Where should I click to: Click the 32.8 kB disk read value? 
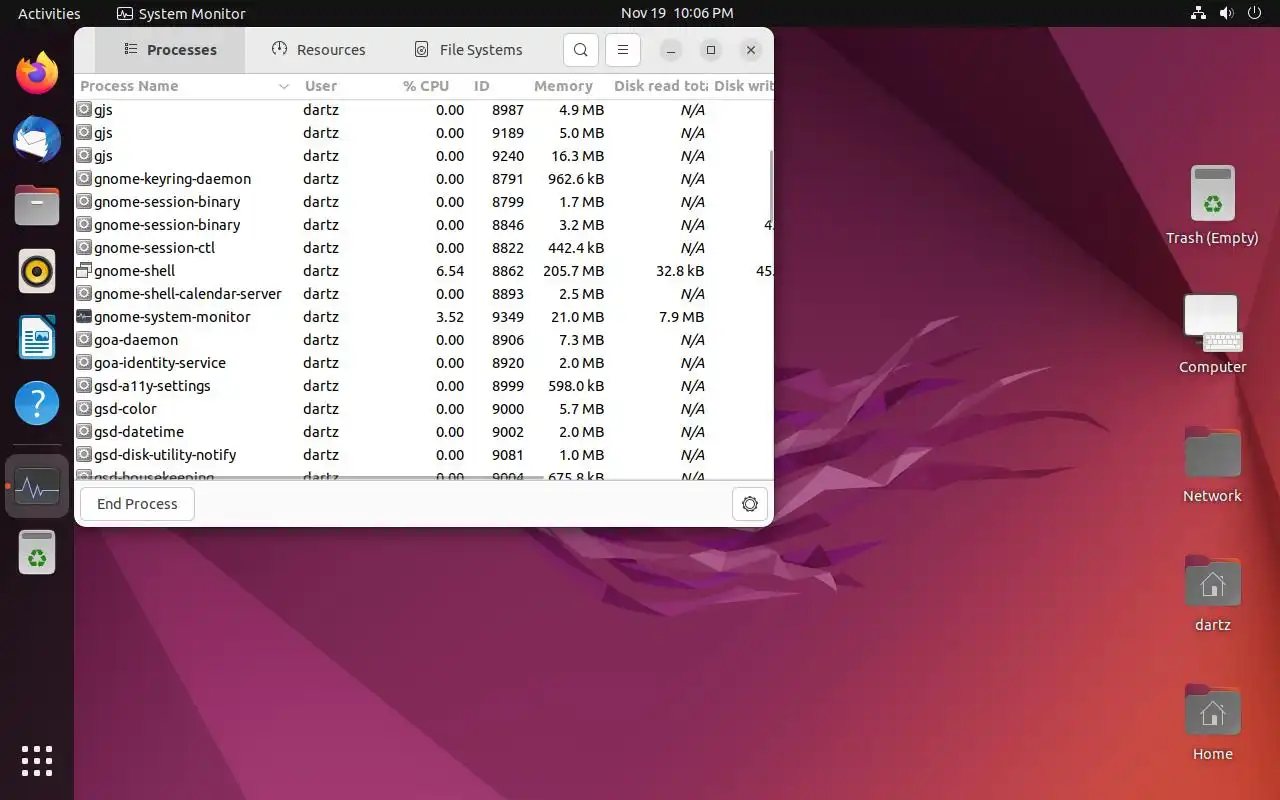pos(680,271)
